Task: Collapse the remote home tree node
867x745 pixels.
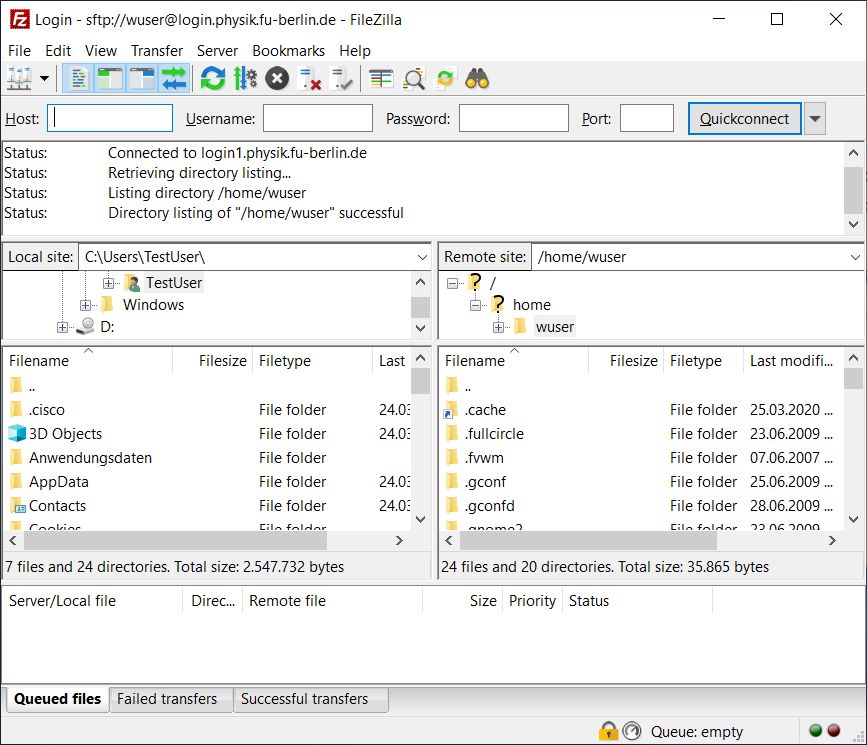Action: pyautogui.click(x=475, y=305)
